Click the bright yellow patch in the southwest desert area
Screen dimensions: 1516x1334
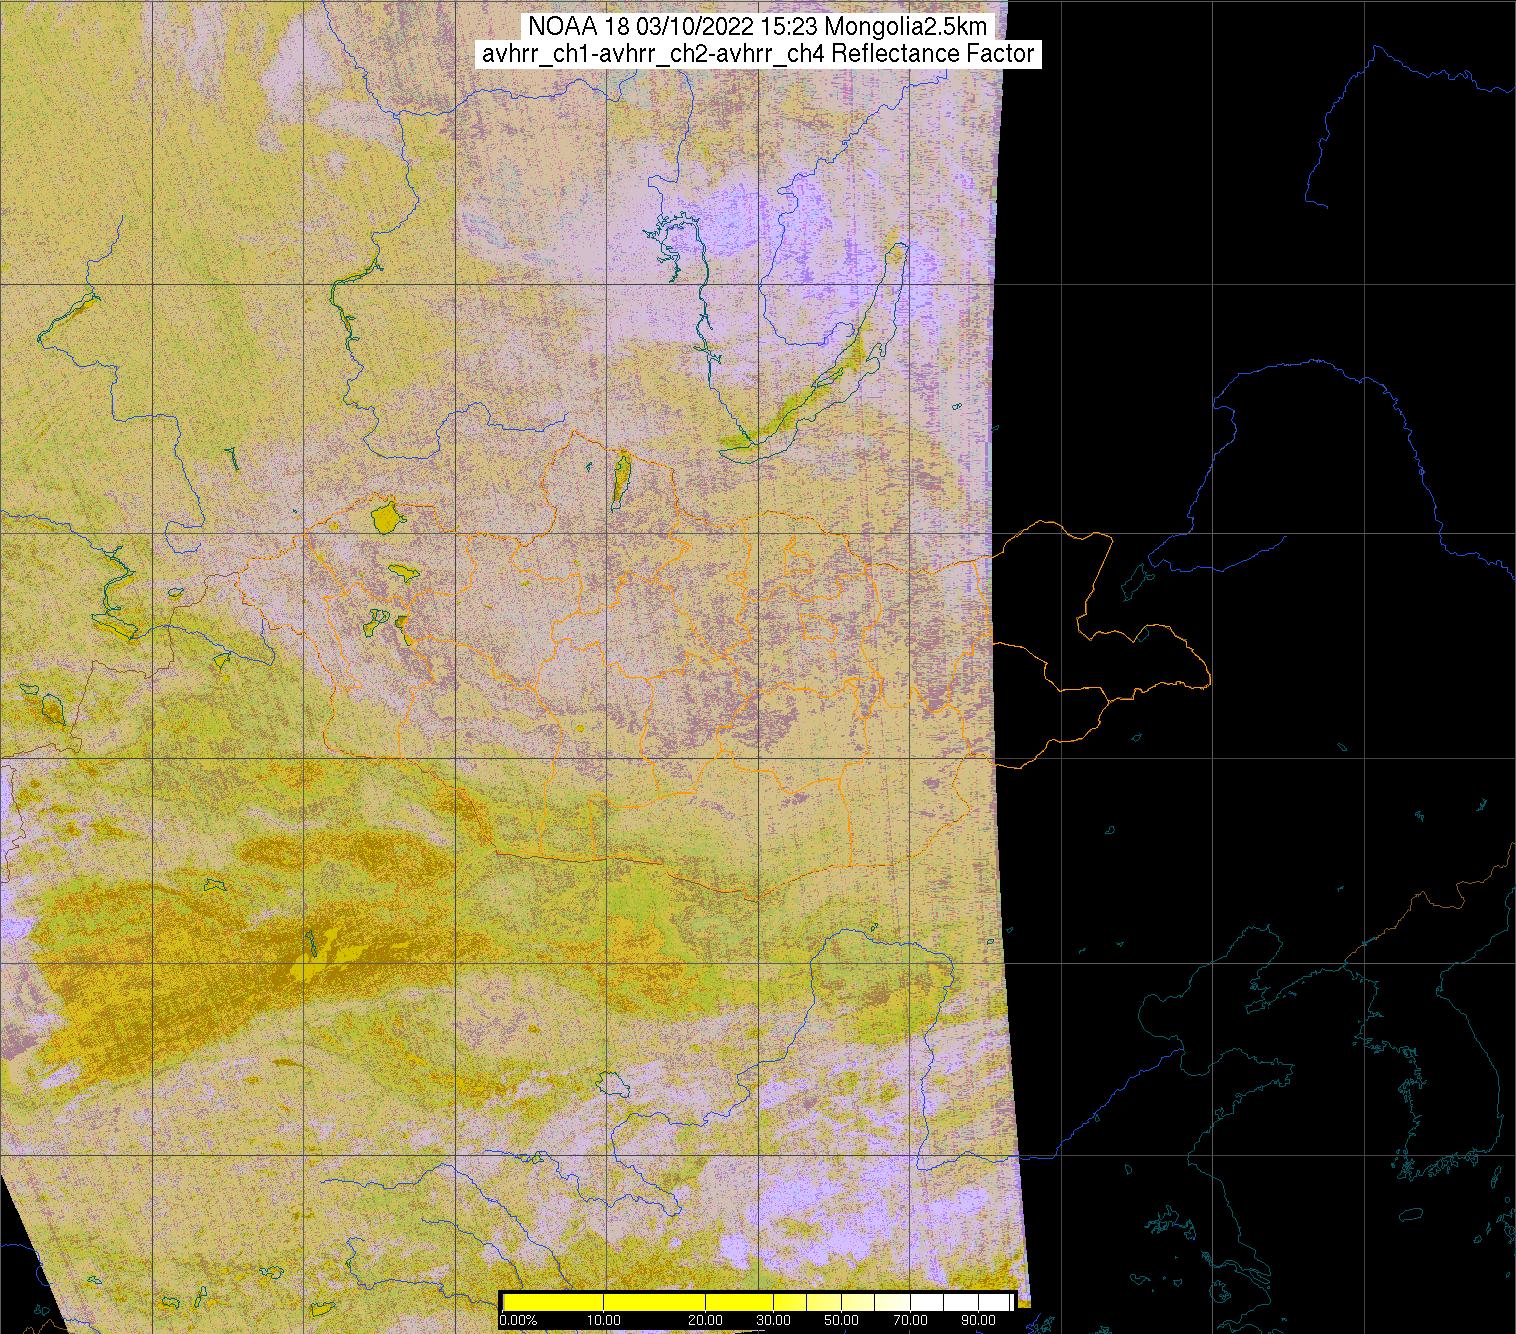(320, 958)
